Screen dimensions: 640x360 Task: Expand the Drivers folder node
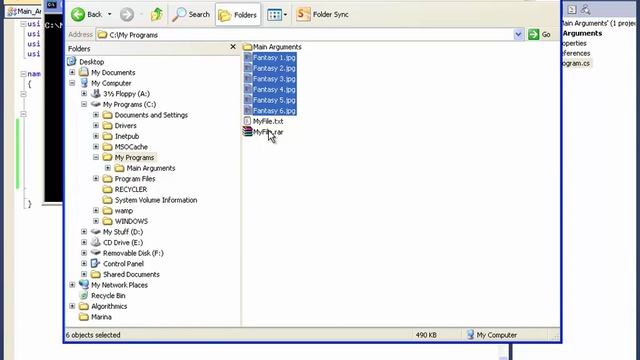click(96, 125)
